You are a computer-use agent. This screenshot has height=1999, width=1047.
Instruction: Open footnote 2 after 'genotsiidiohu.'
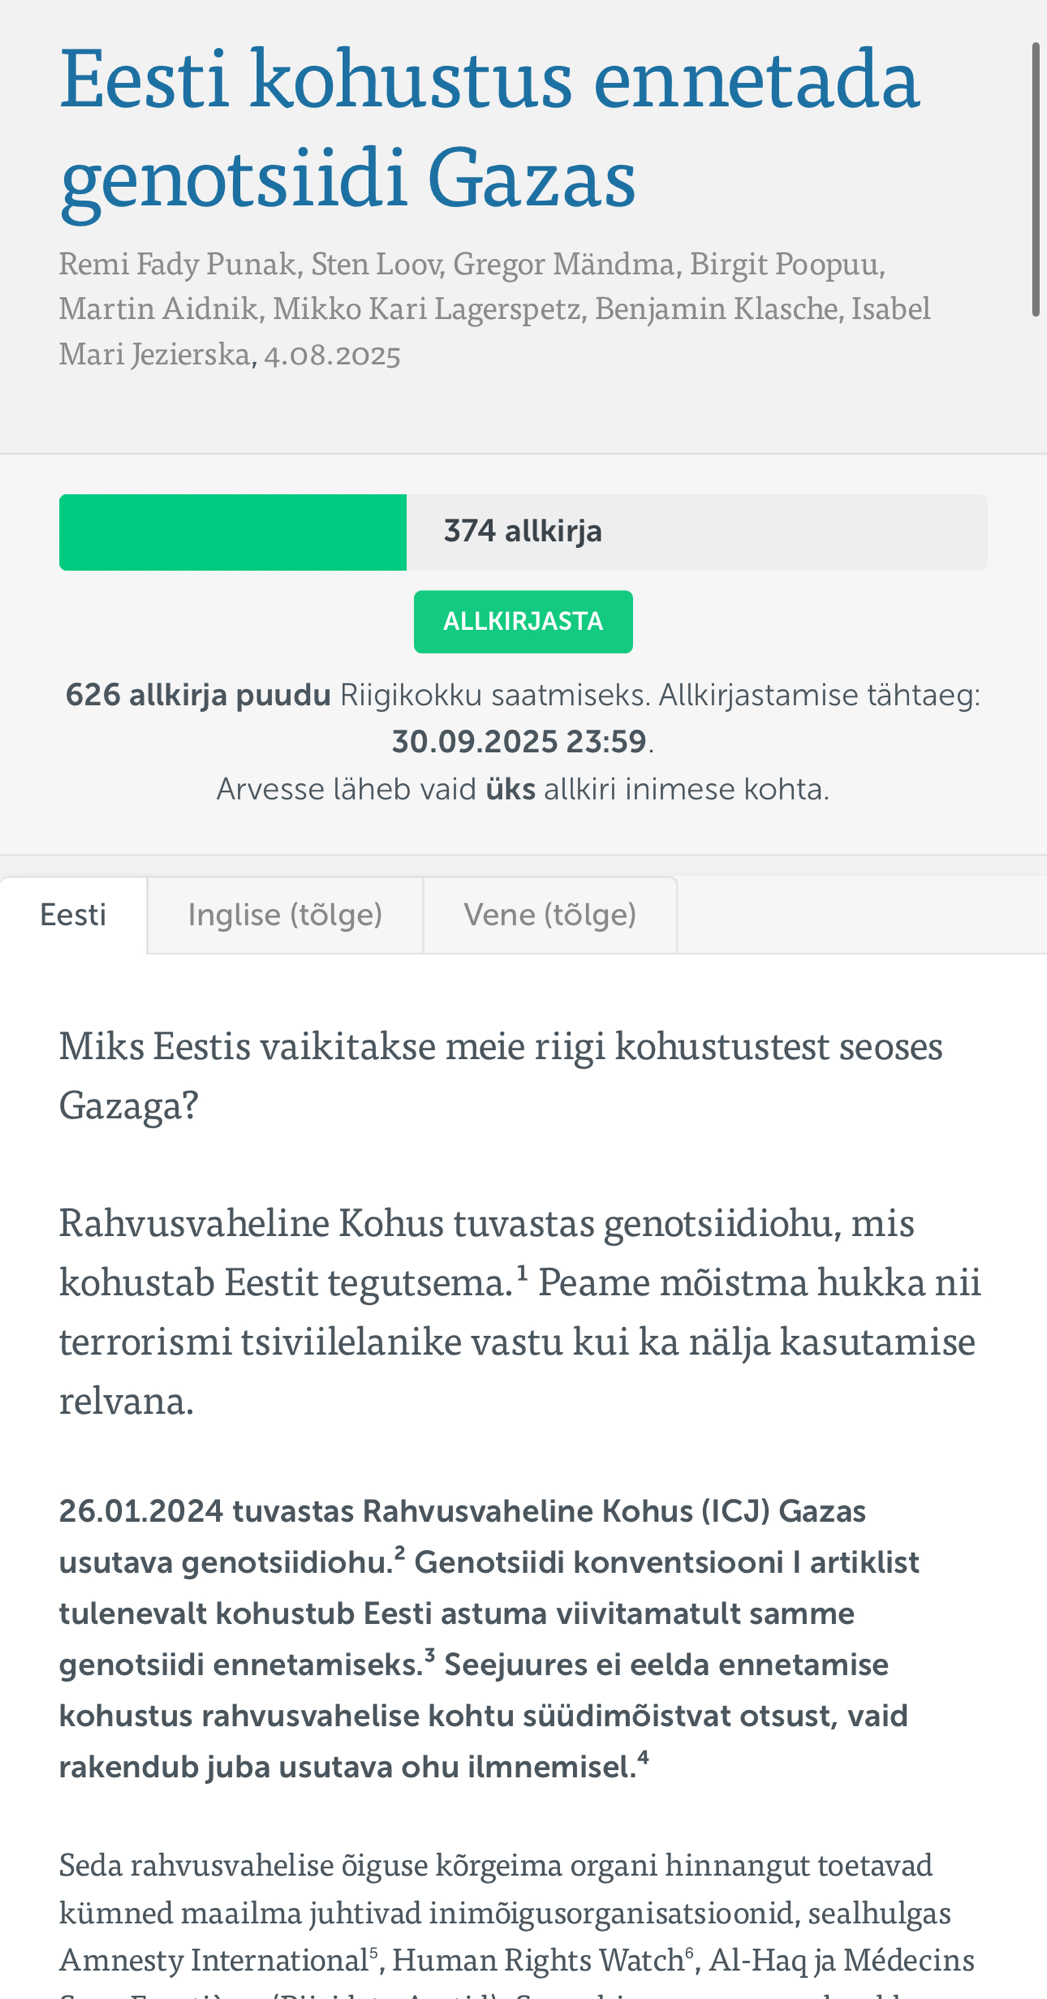[x=400, y=1553]
